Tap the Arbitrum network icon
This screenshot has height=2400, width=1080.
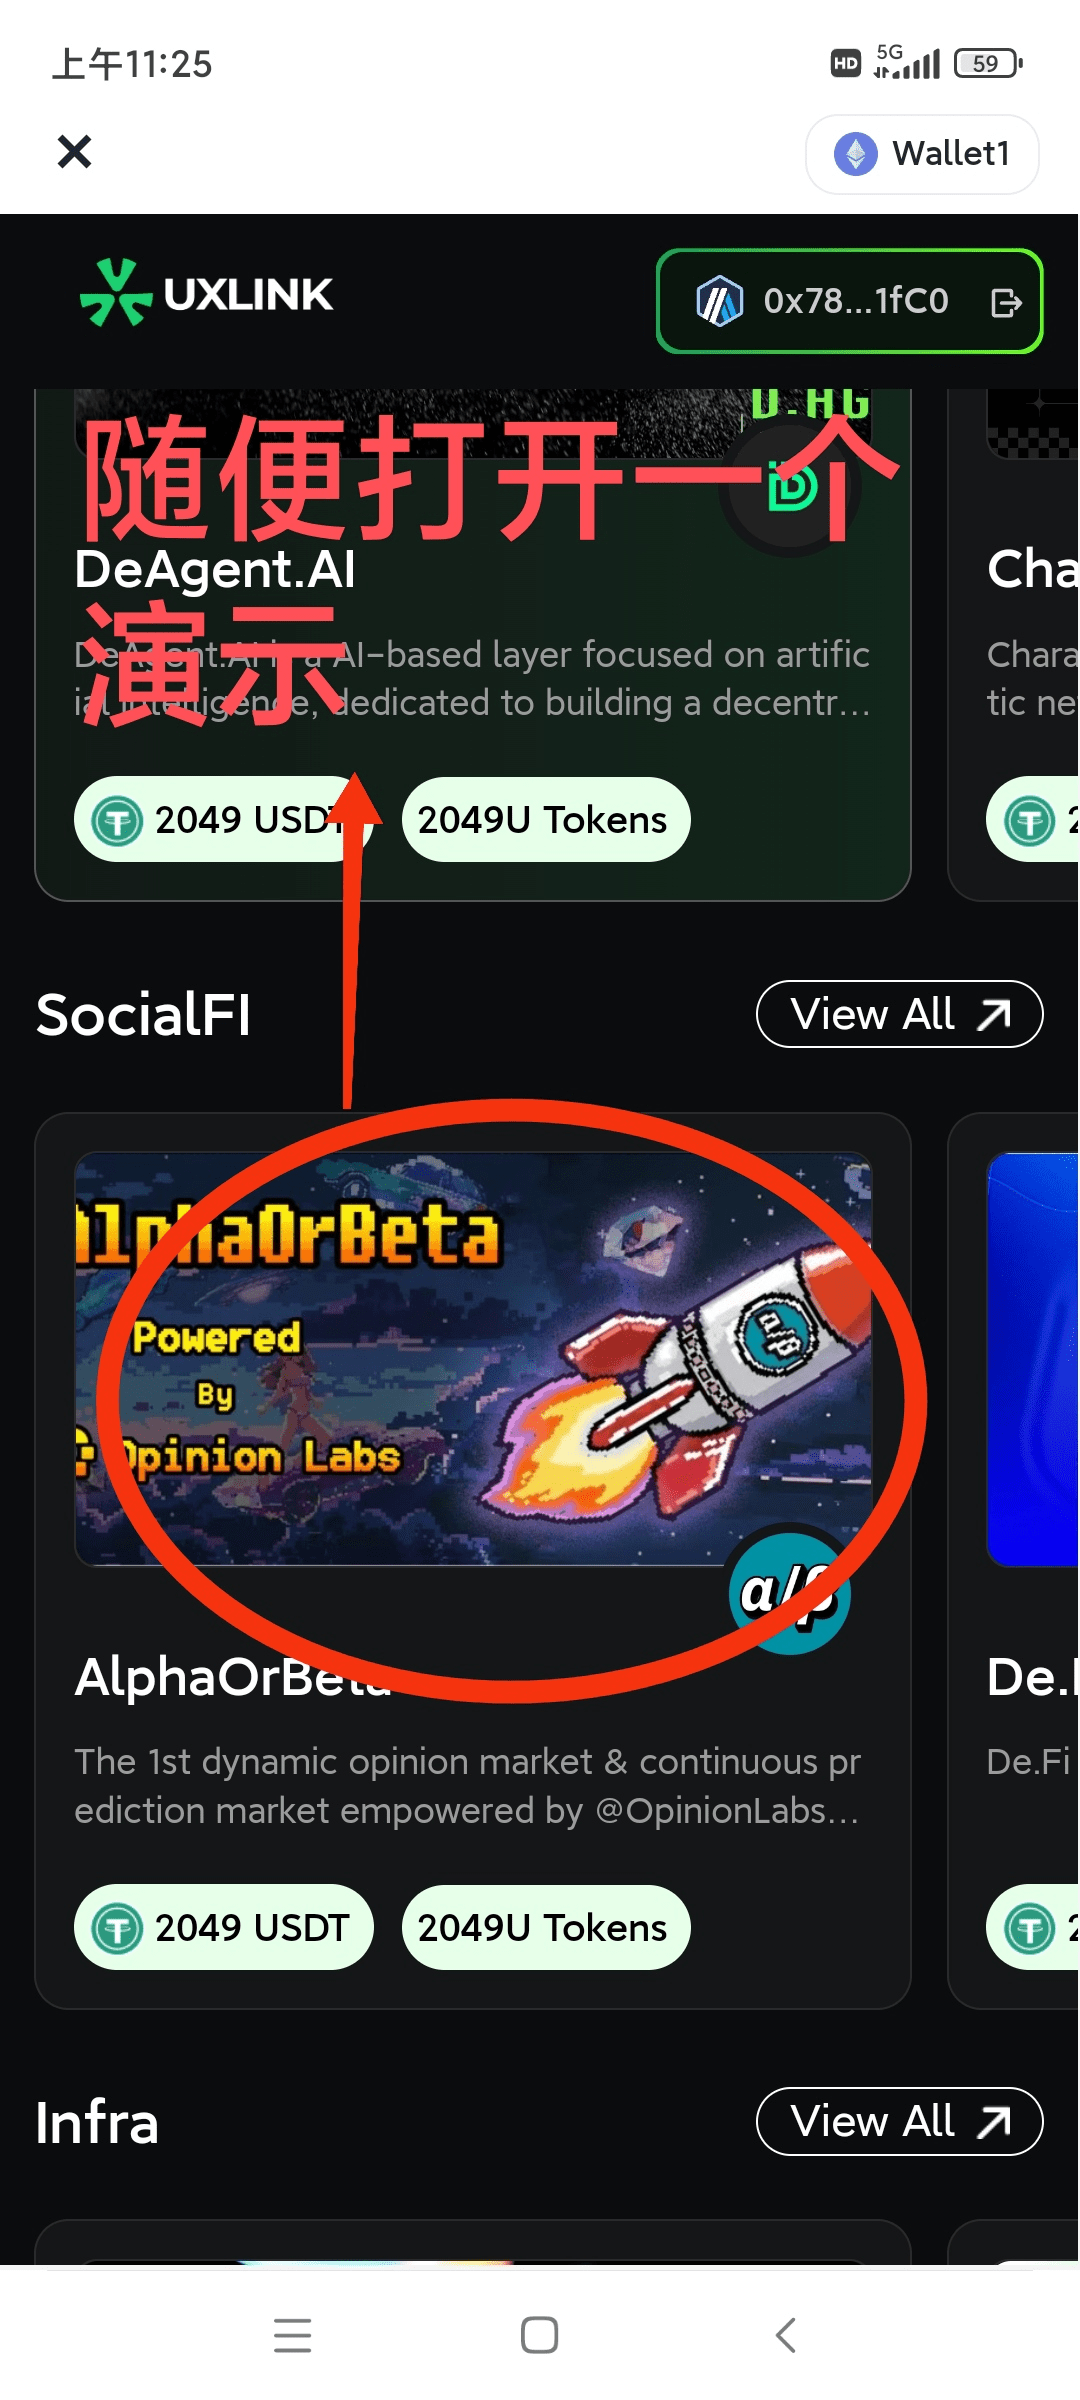click(720, 301)
